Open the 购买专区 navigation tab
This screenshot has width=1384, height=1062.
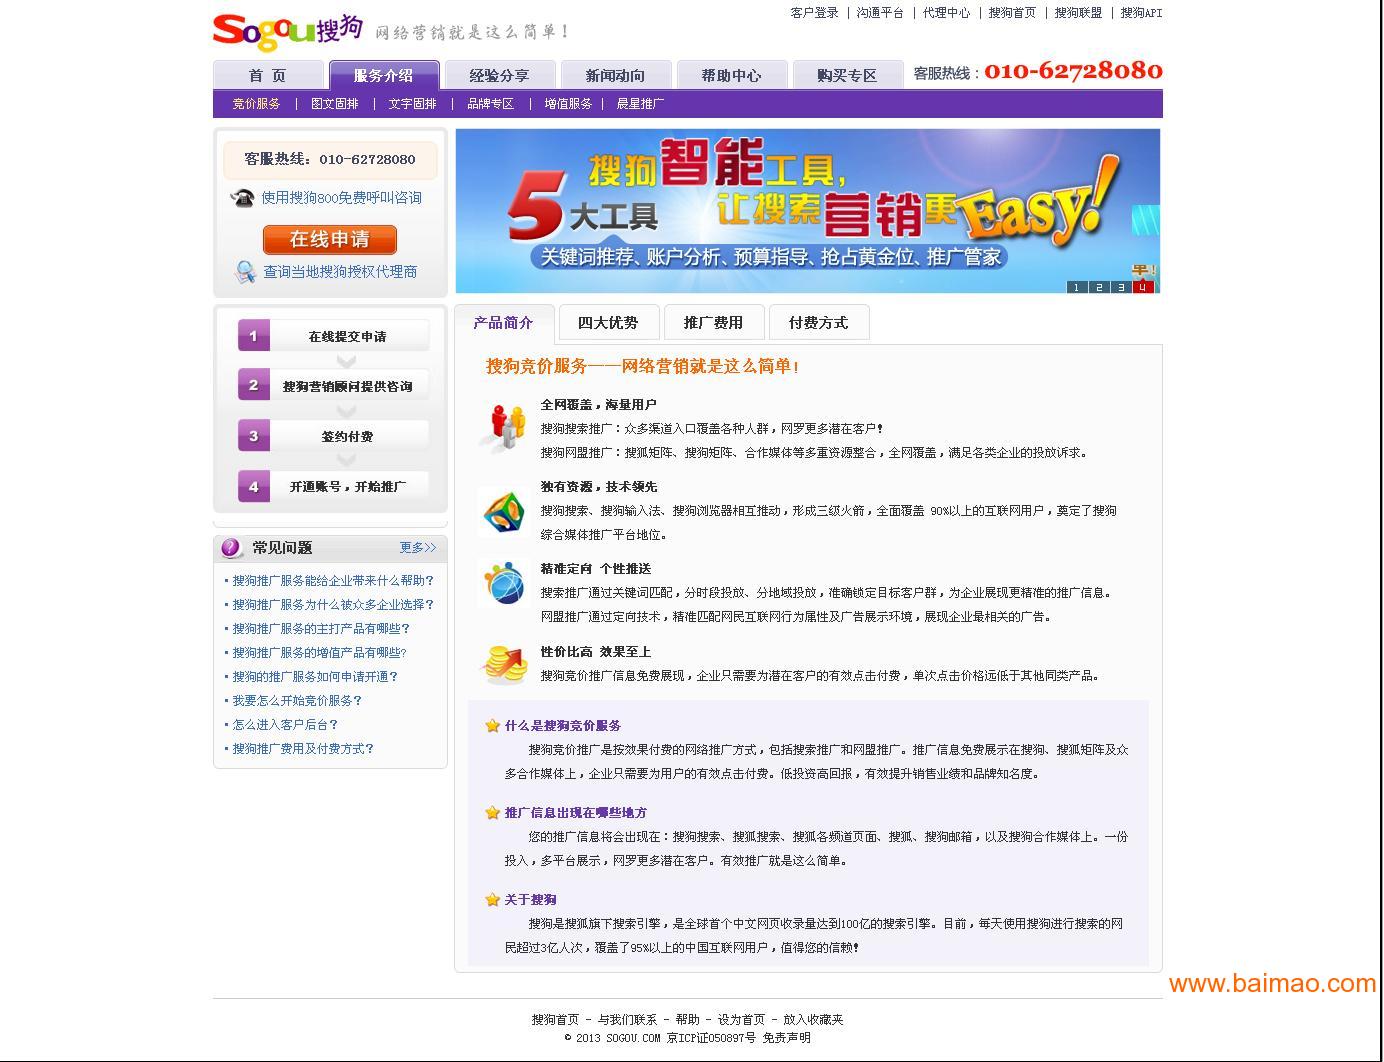coord(847,75)
